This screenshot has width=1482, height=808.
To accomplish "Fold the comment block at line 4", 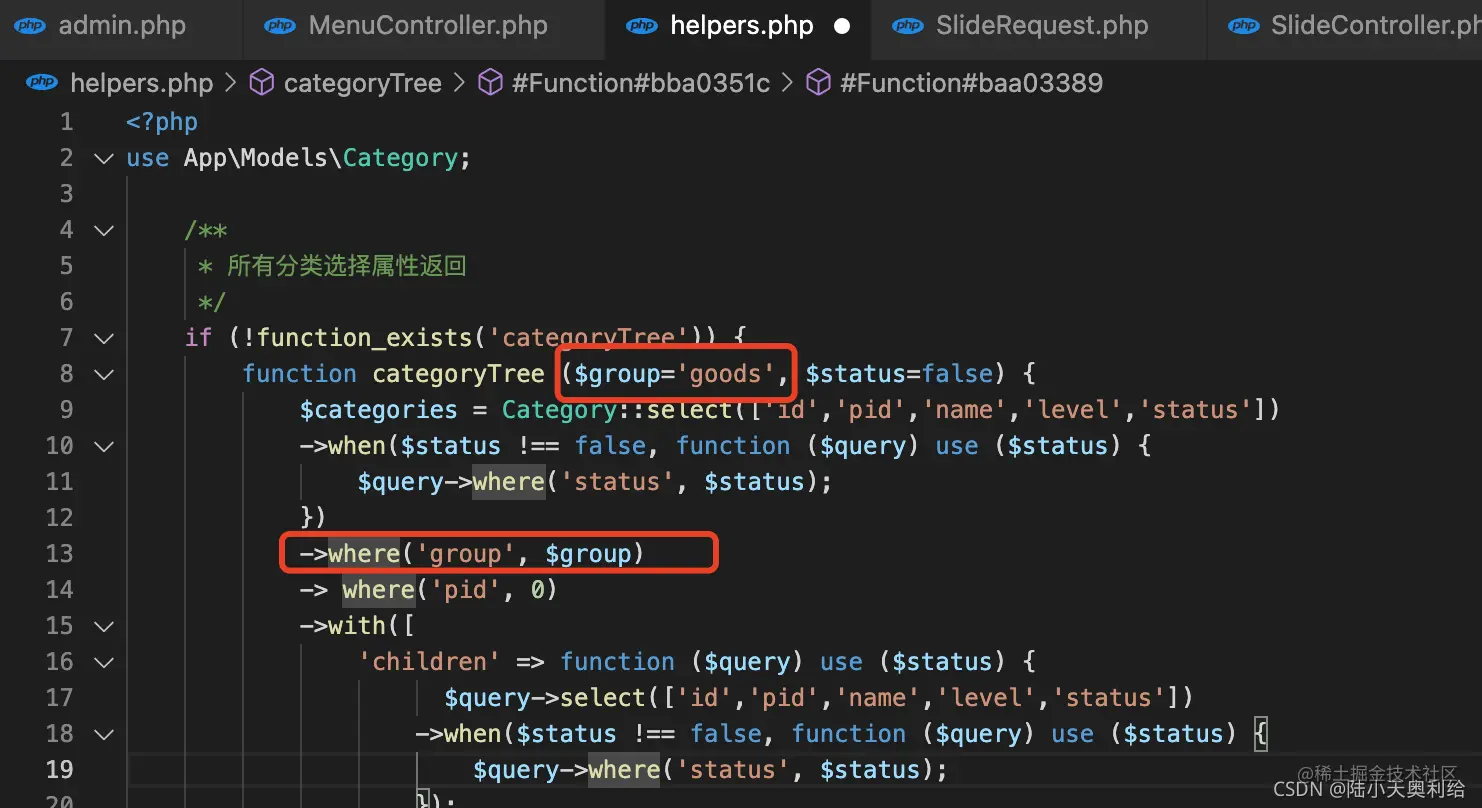I will (x=104, y=230).
